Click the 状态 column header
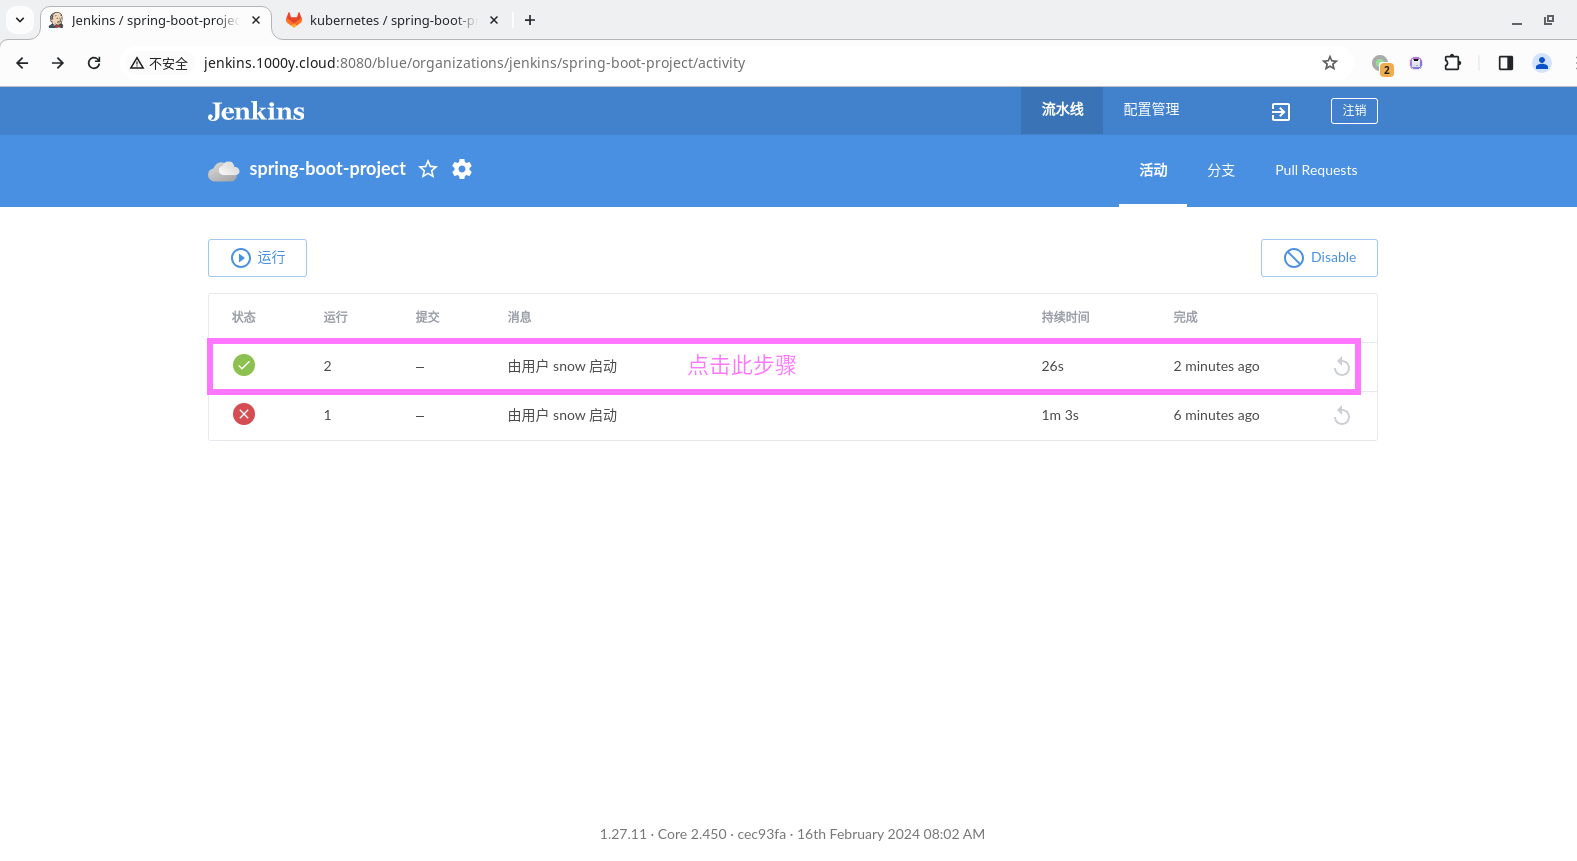 pyautogui.click(x=244, y=317)
